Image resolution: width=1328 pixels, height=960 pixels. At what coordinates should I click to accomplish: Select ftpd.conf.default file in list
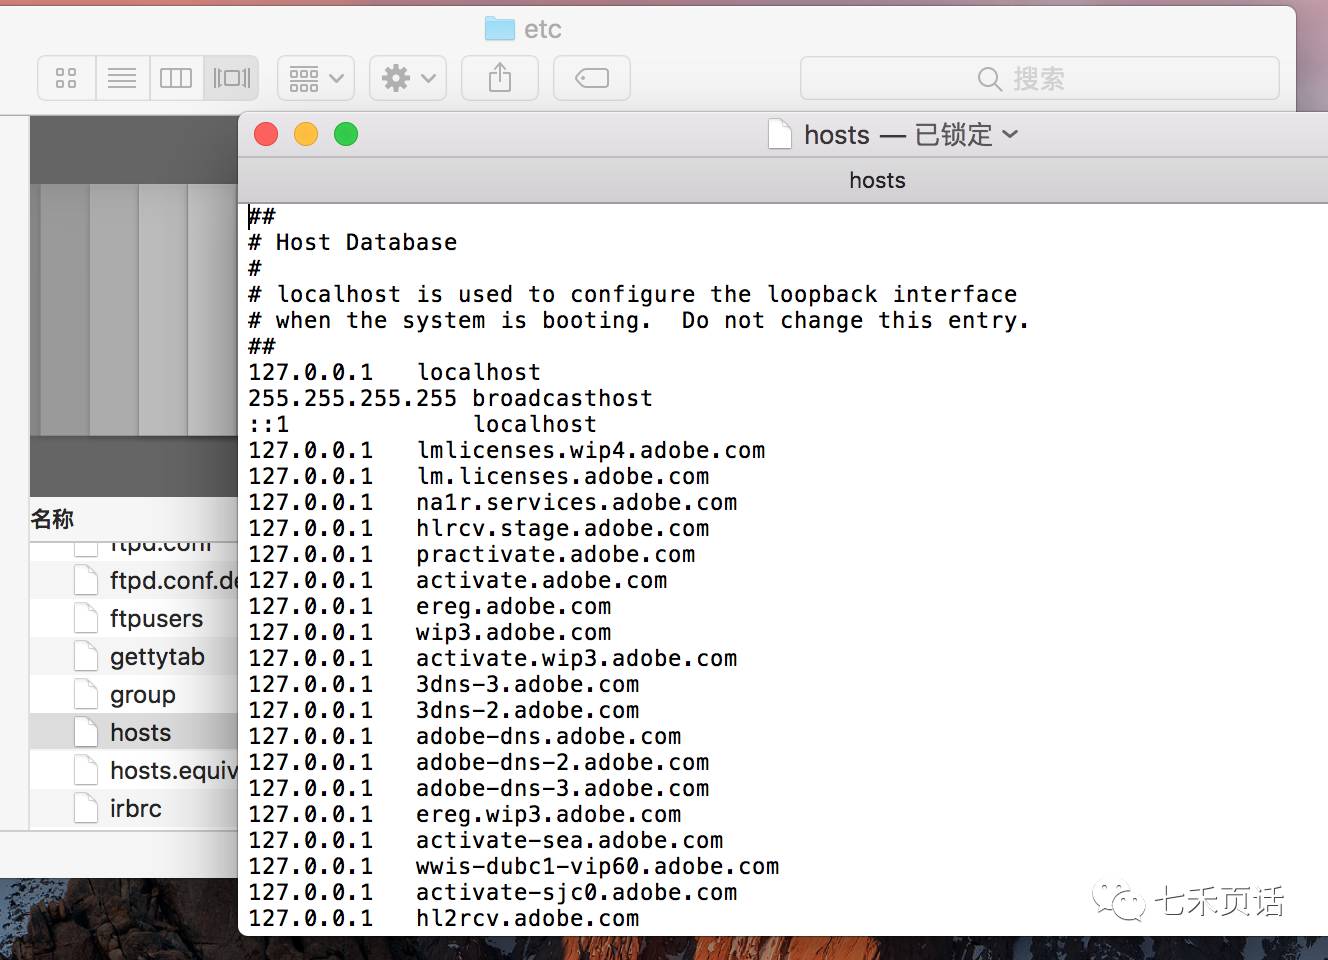(134, 580)
